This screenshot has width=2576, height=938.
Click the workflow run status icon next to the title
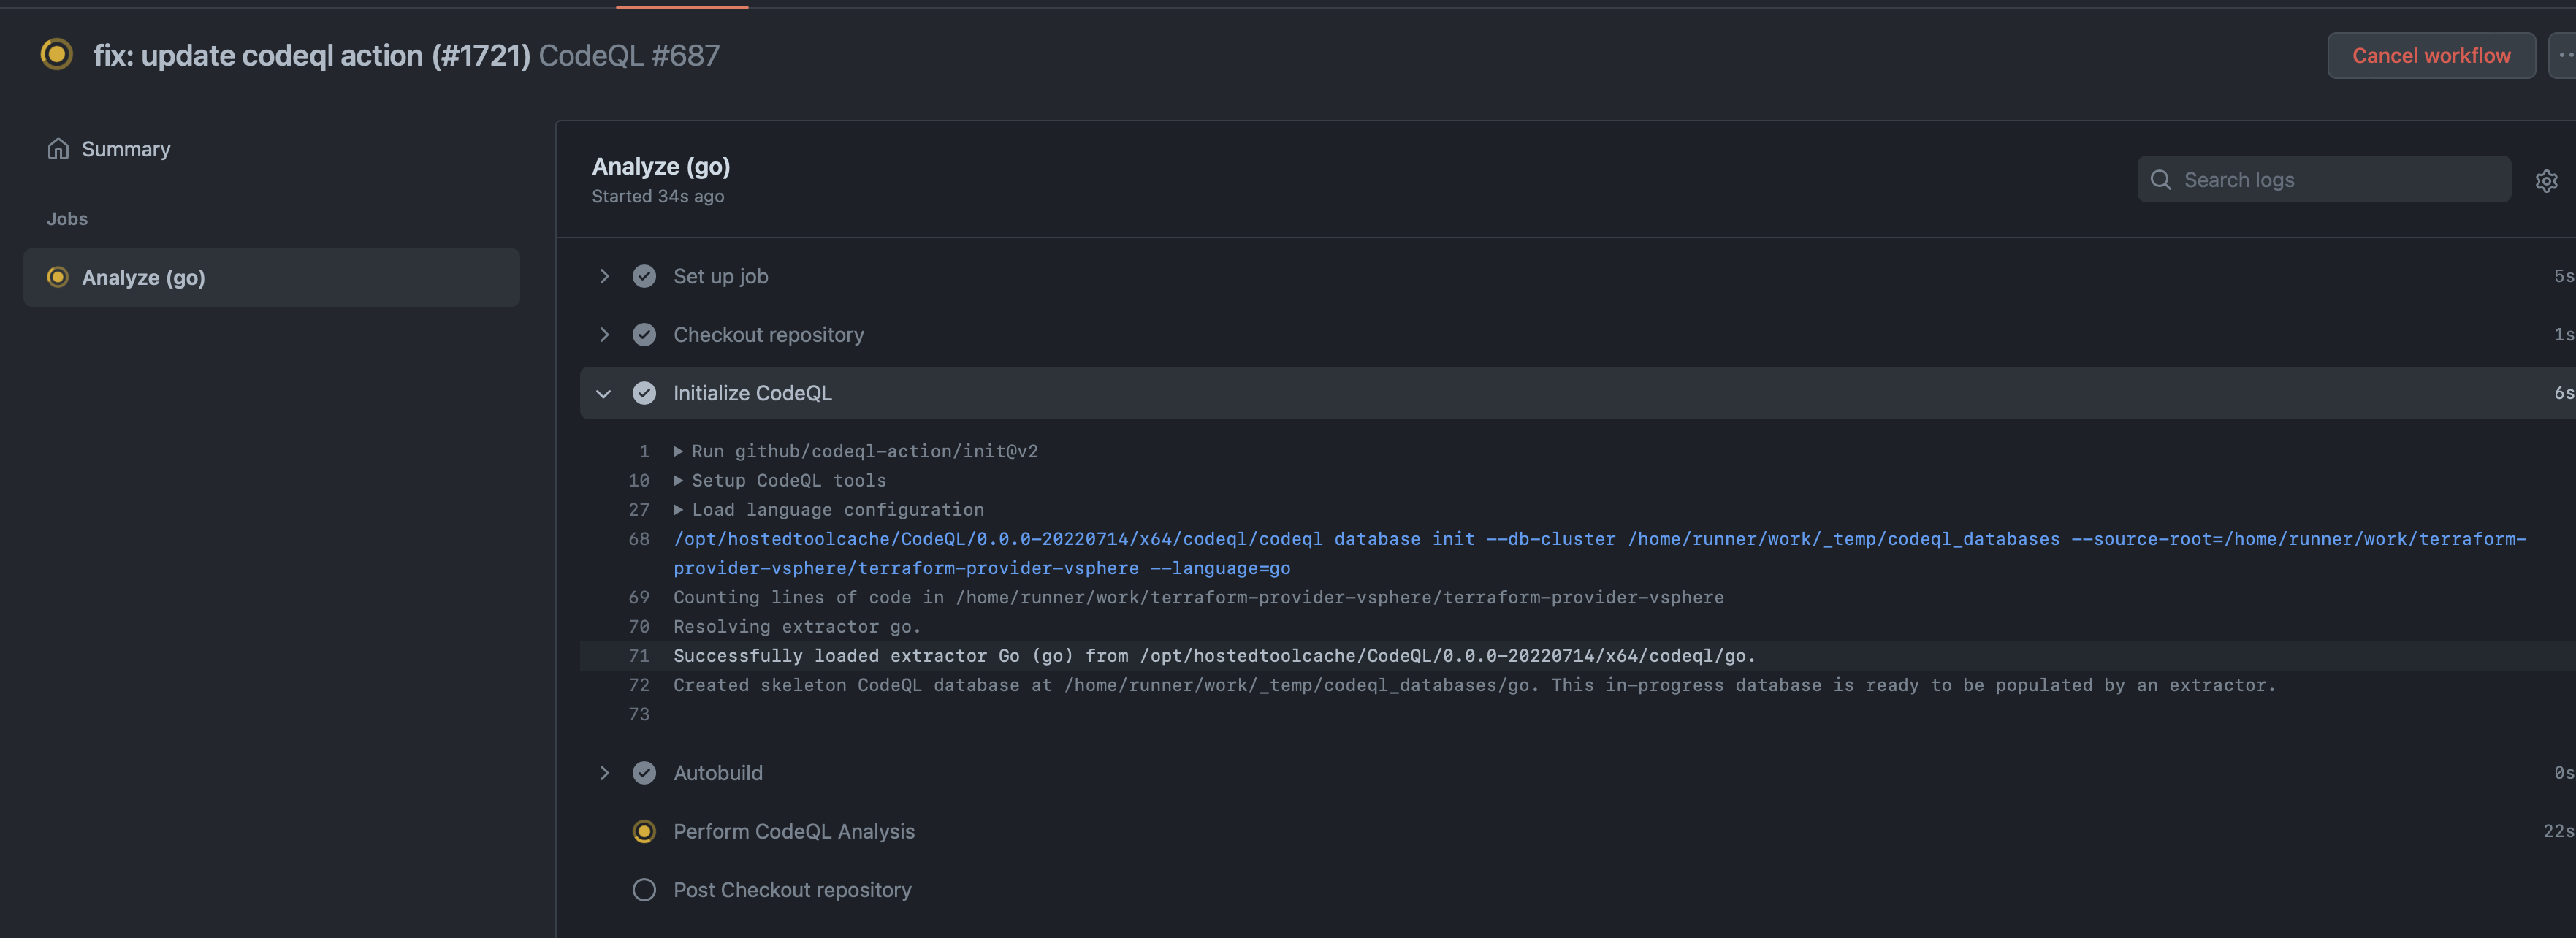pos(57,55)
